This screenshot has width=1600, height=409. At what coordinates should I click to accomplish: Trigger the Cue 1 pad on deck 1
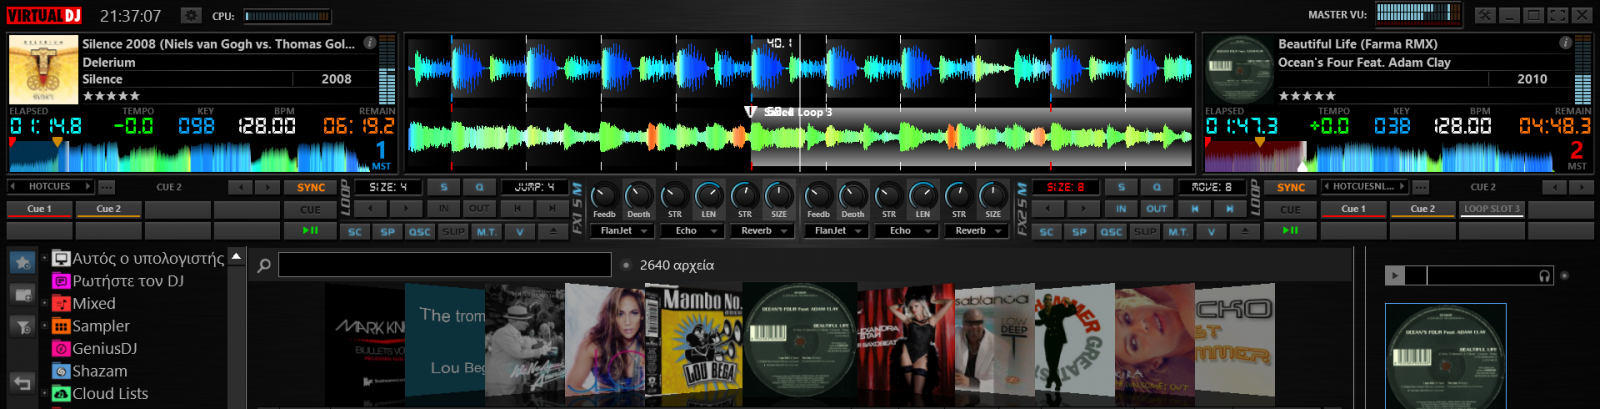click(x=39, y=209)
